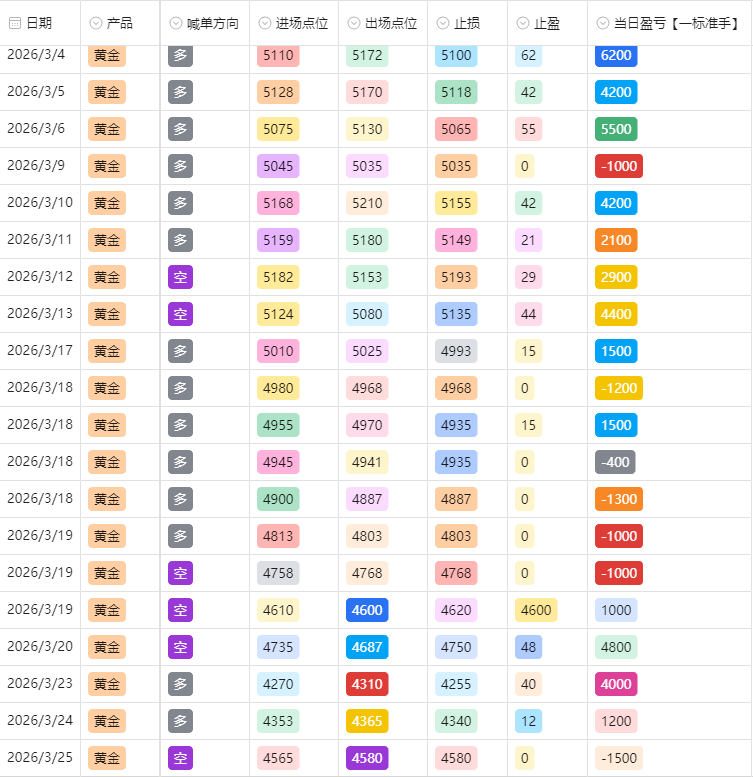Select the 当日盈亏【一标准手】 column header text
The image size is (753, 777).
(677, 23)
